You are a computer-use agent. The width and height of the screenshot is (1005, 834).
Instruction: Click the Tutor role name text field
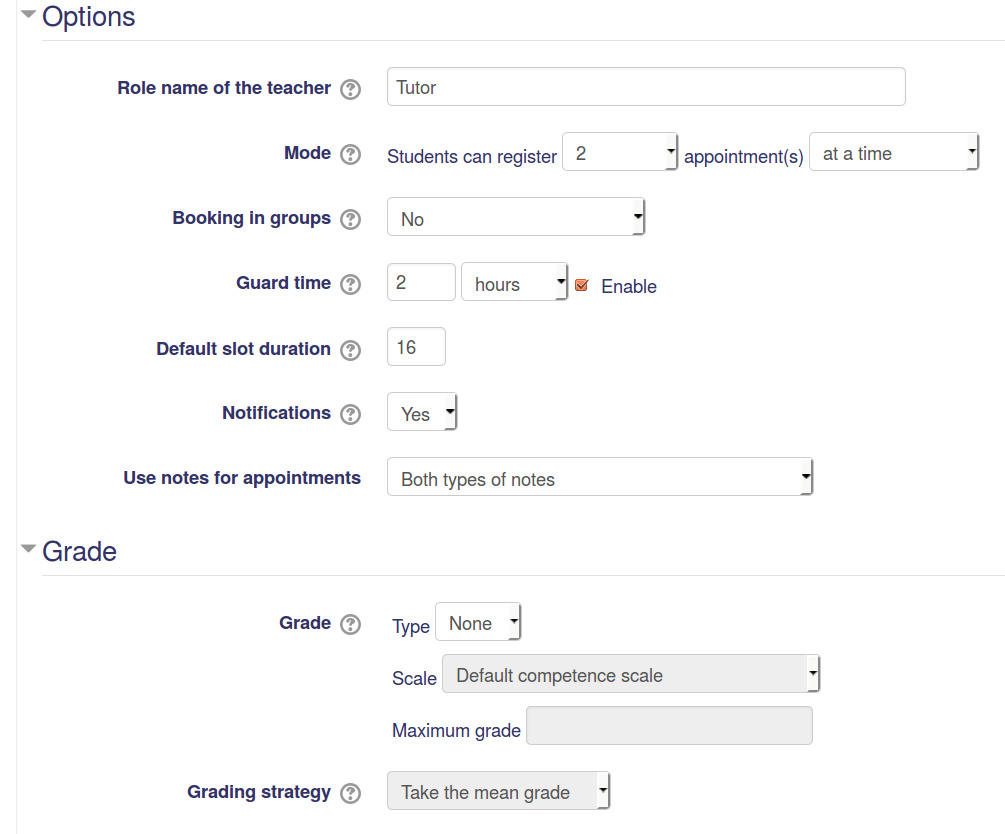645,87
